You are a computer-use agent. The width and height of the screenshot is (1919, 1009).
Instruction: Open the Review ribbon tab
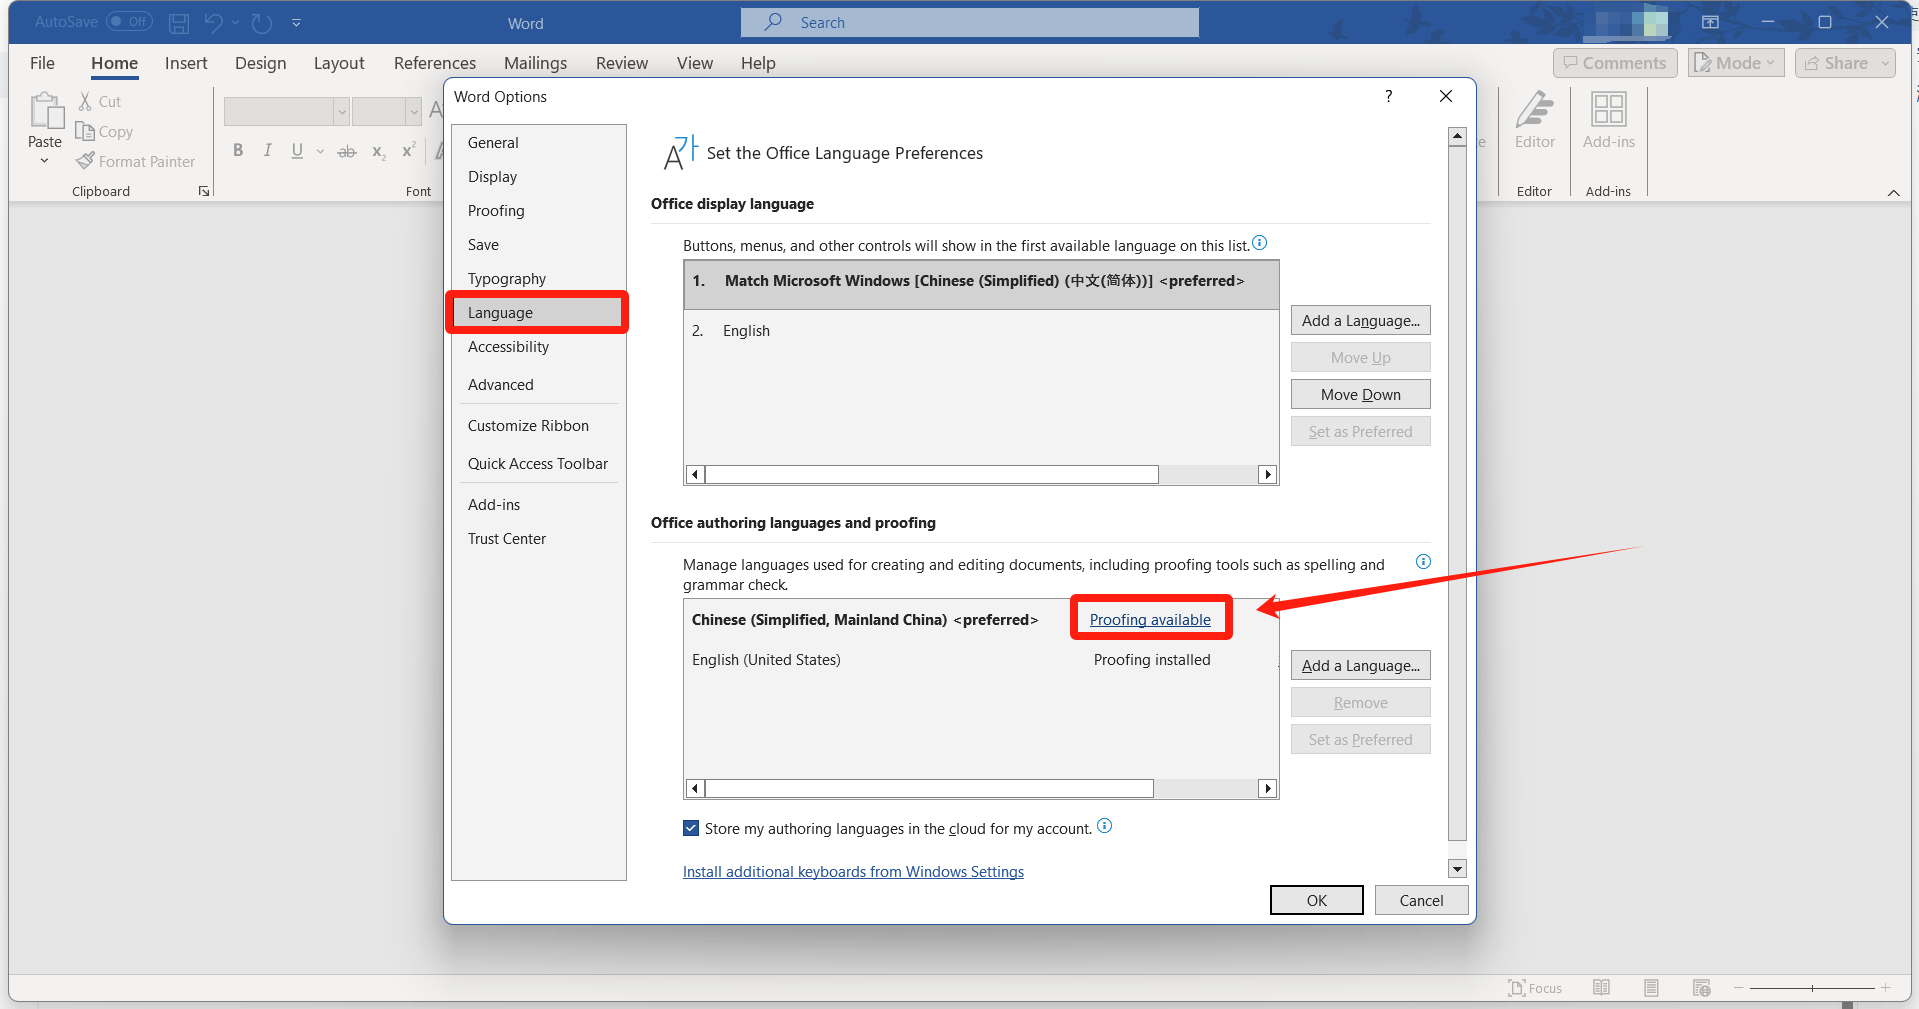point(621,63)
